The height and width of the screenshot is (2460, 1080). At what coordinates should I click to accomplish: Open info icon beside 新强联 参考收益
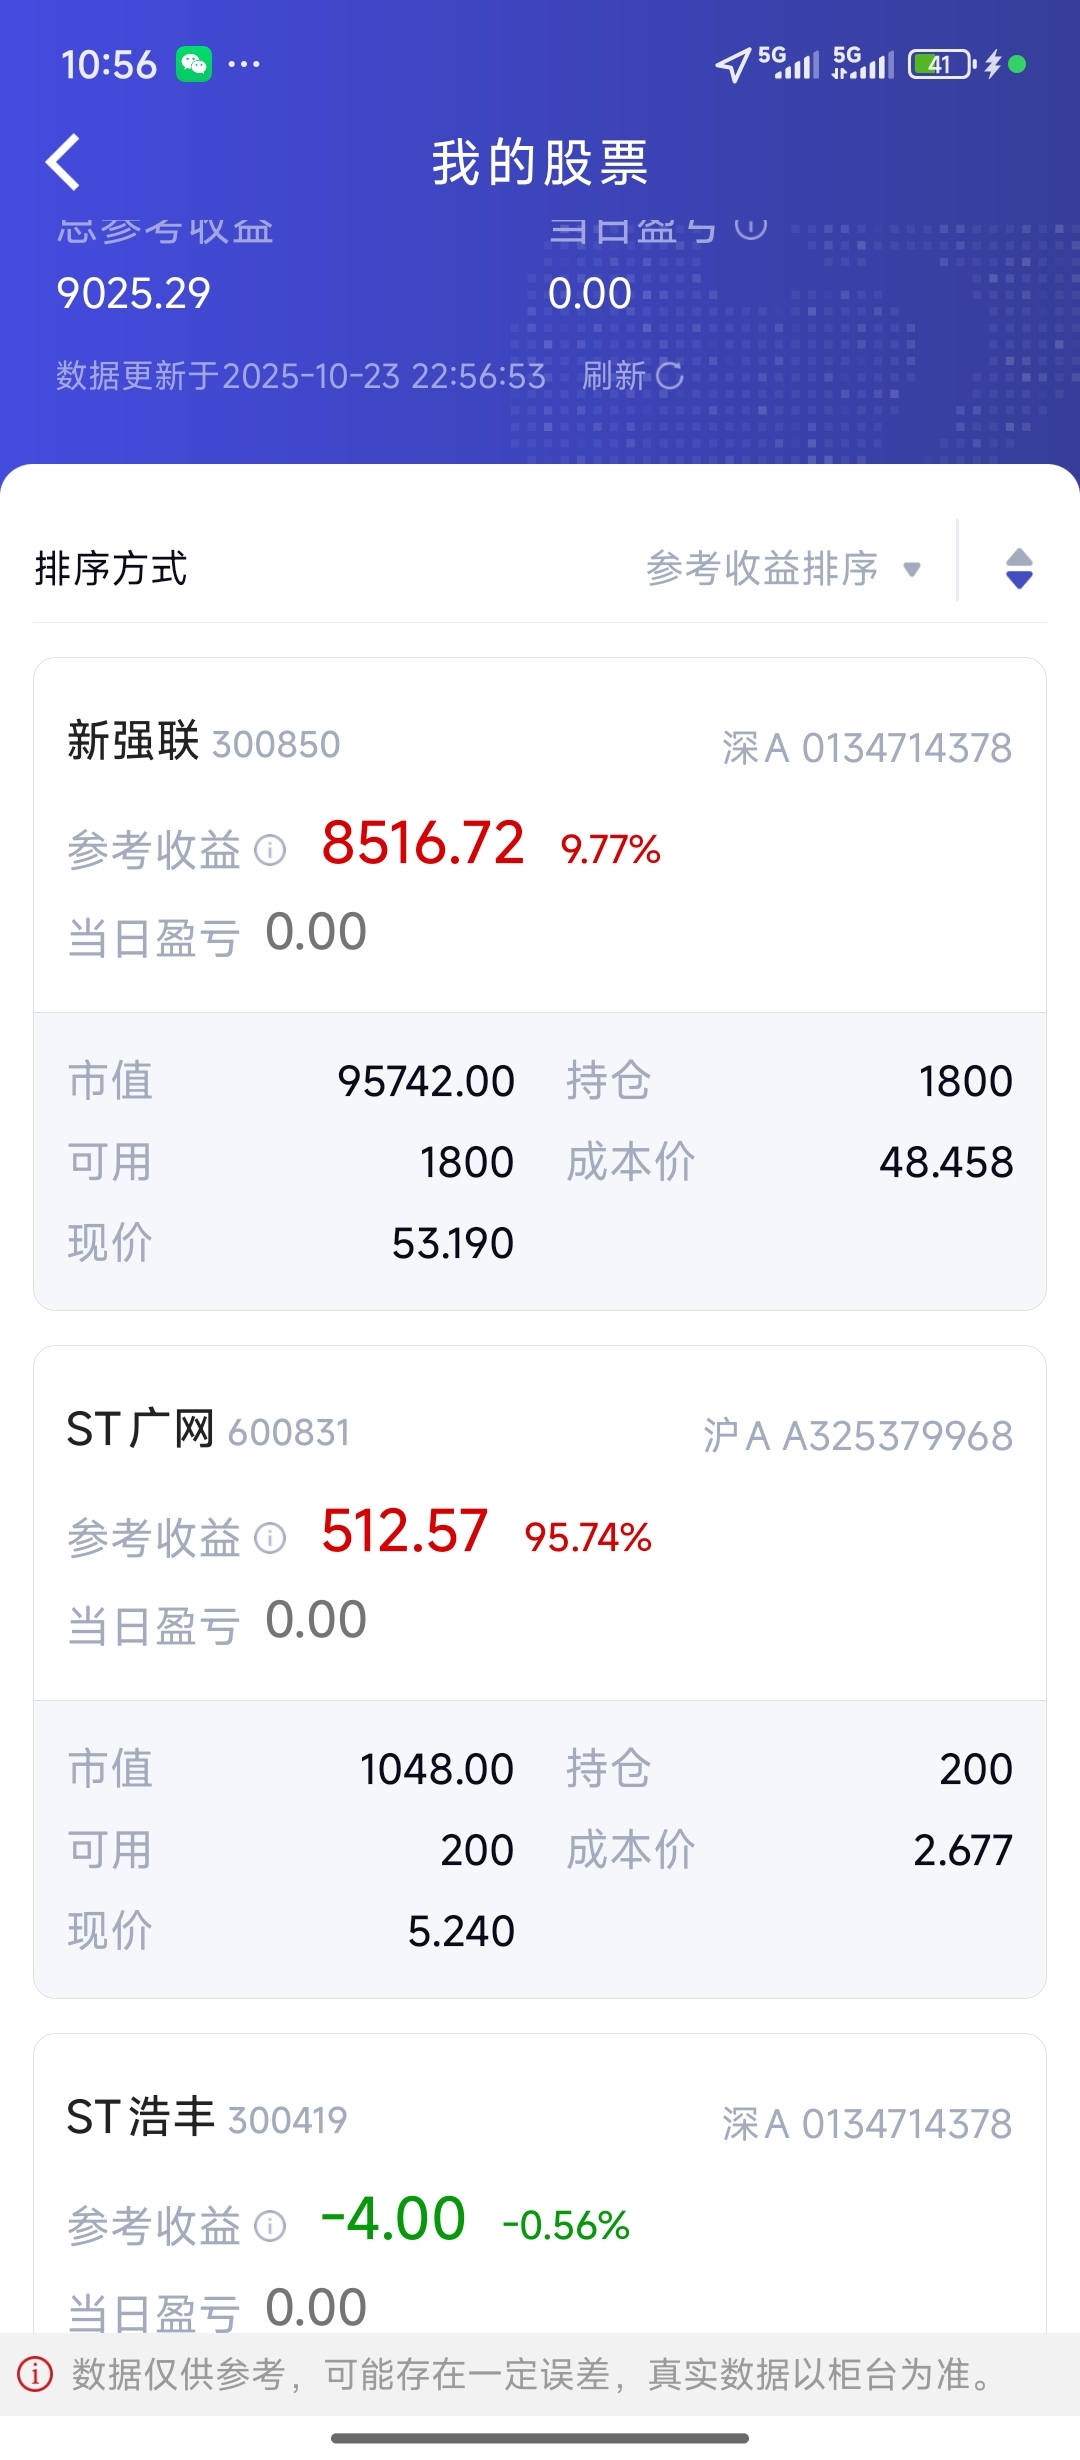point(270,850)
